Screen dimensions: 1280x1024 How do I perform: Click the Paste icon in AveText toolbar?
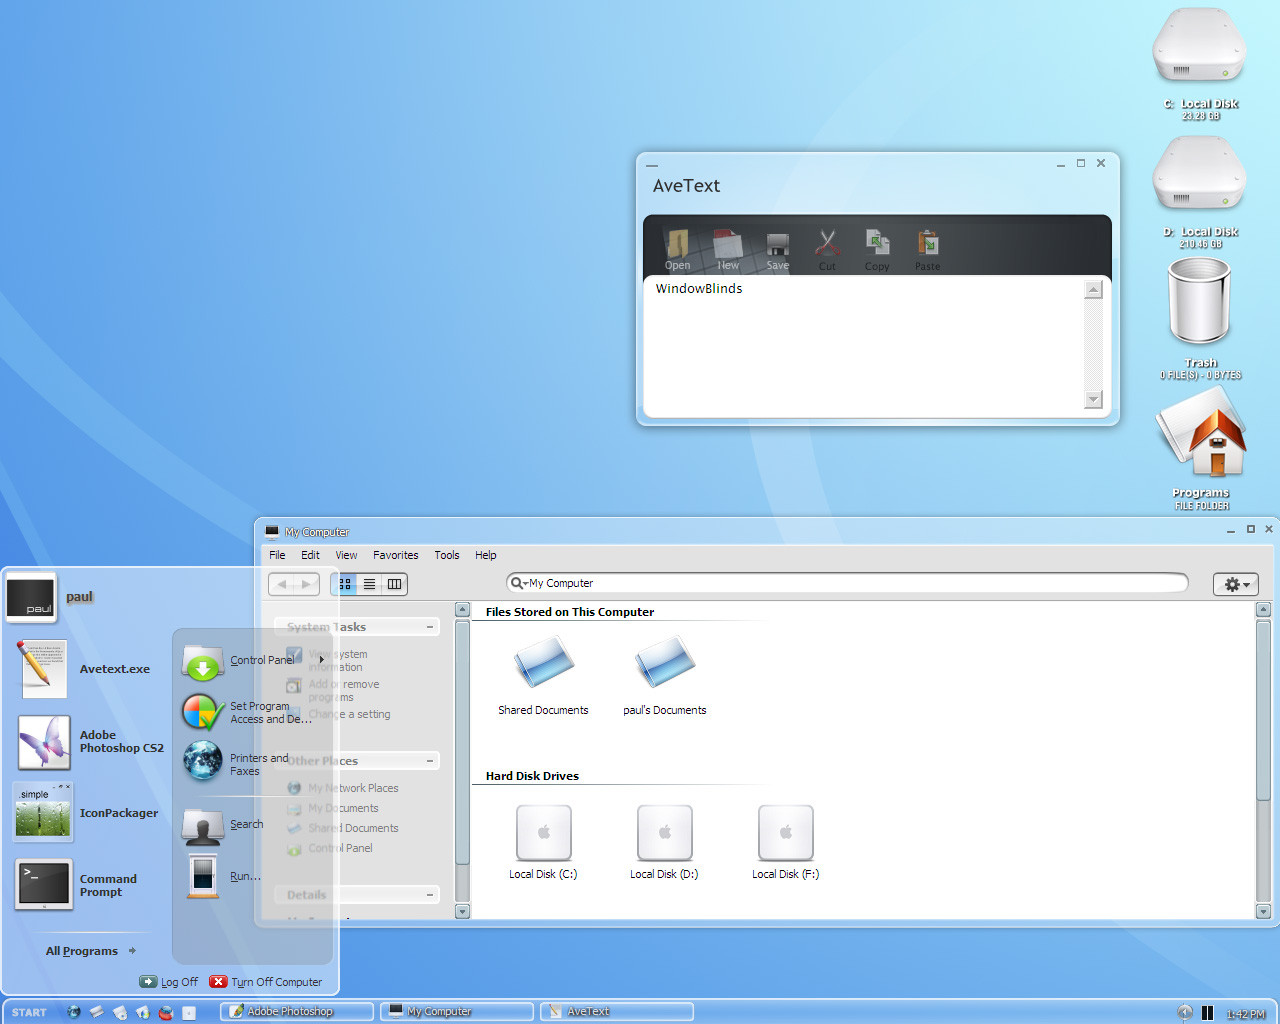[927, 248]
